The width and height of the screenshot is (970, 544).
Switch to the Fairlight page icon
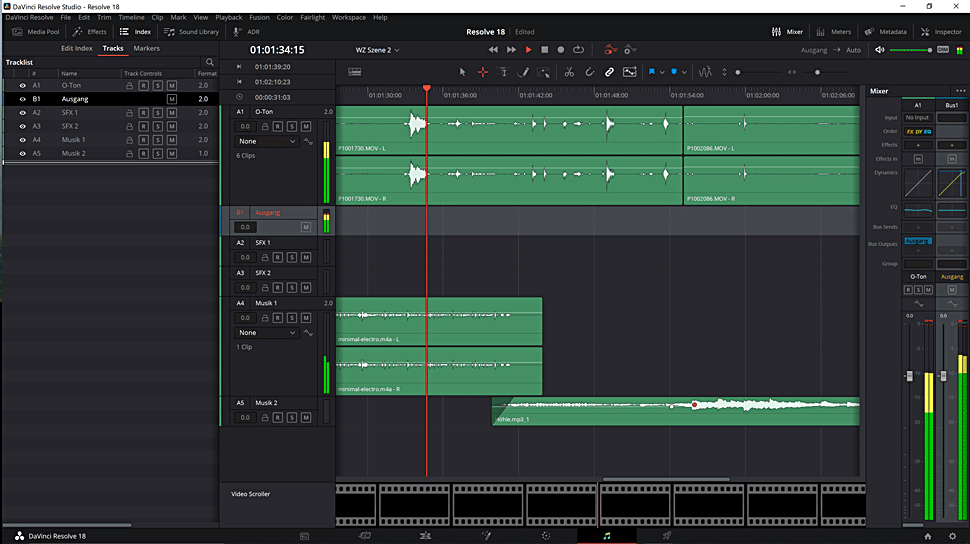(607, 536)
